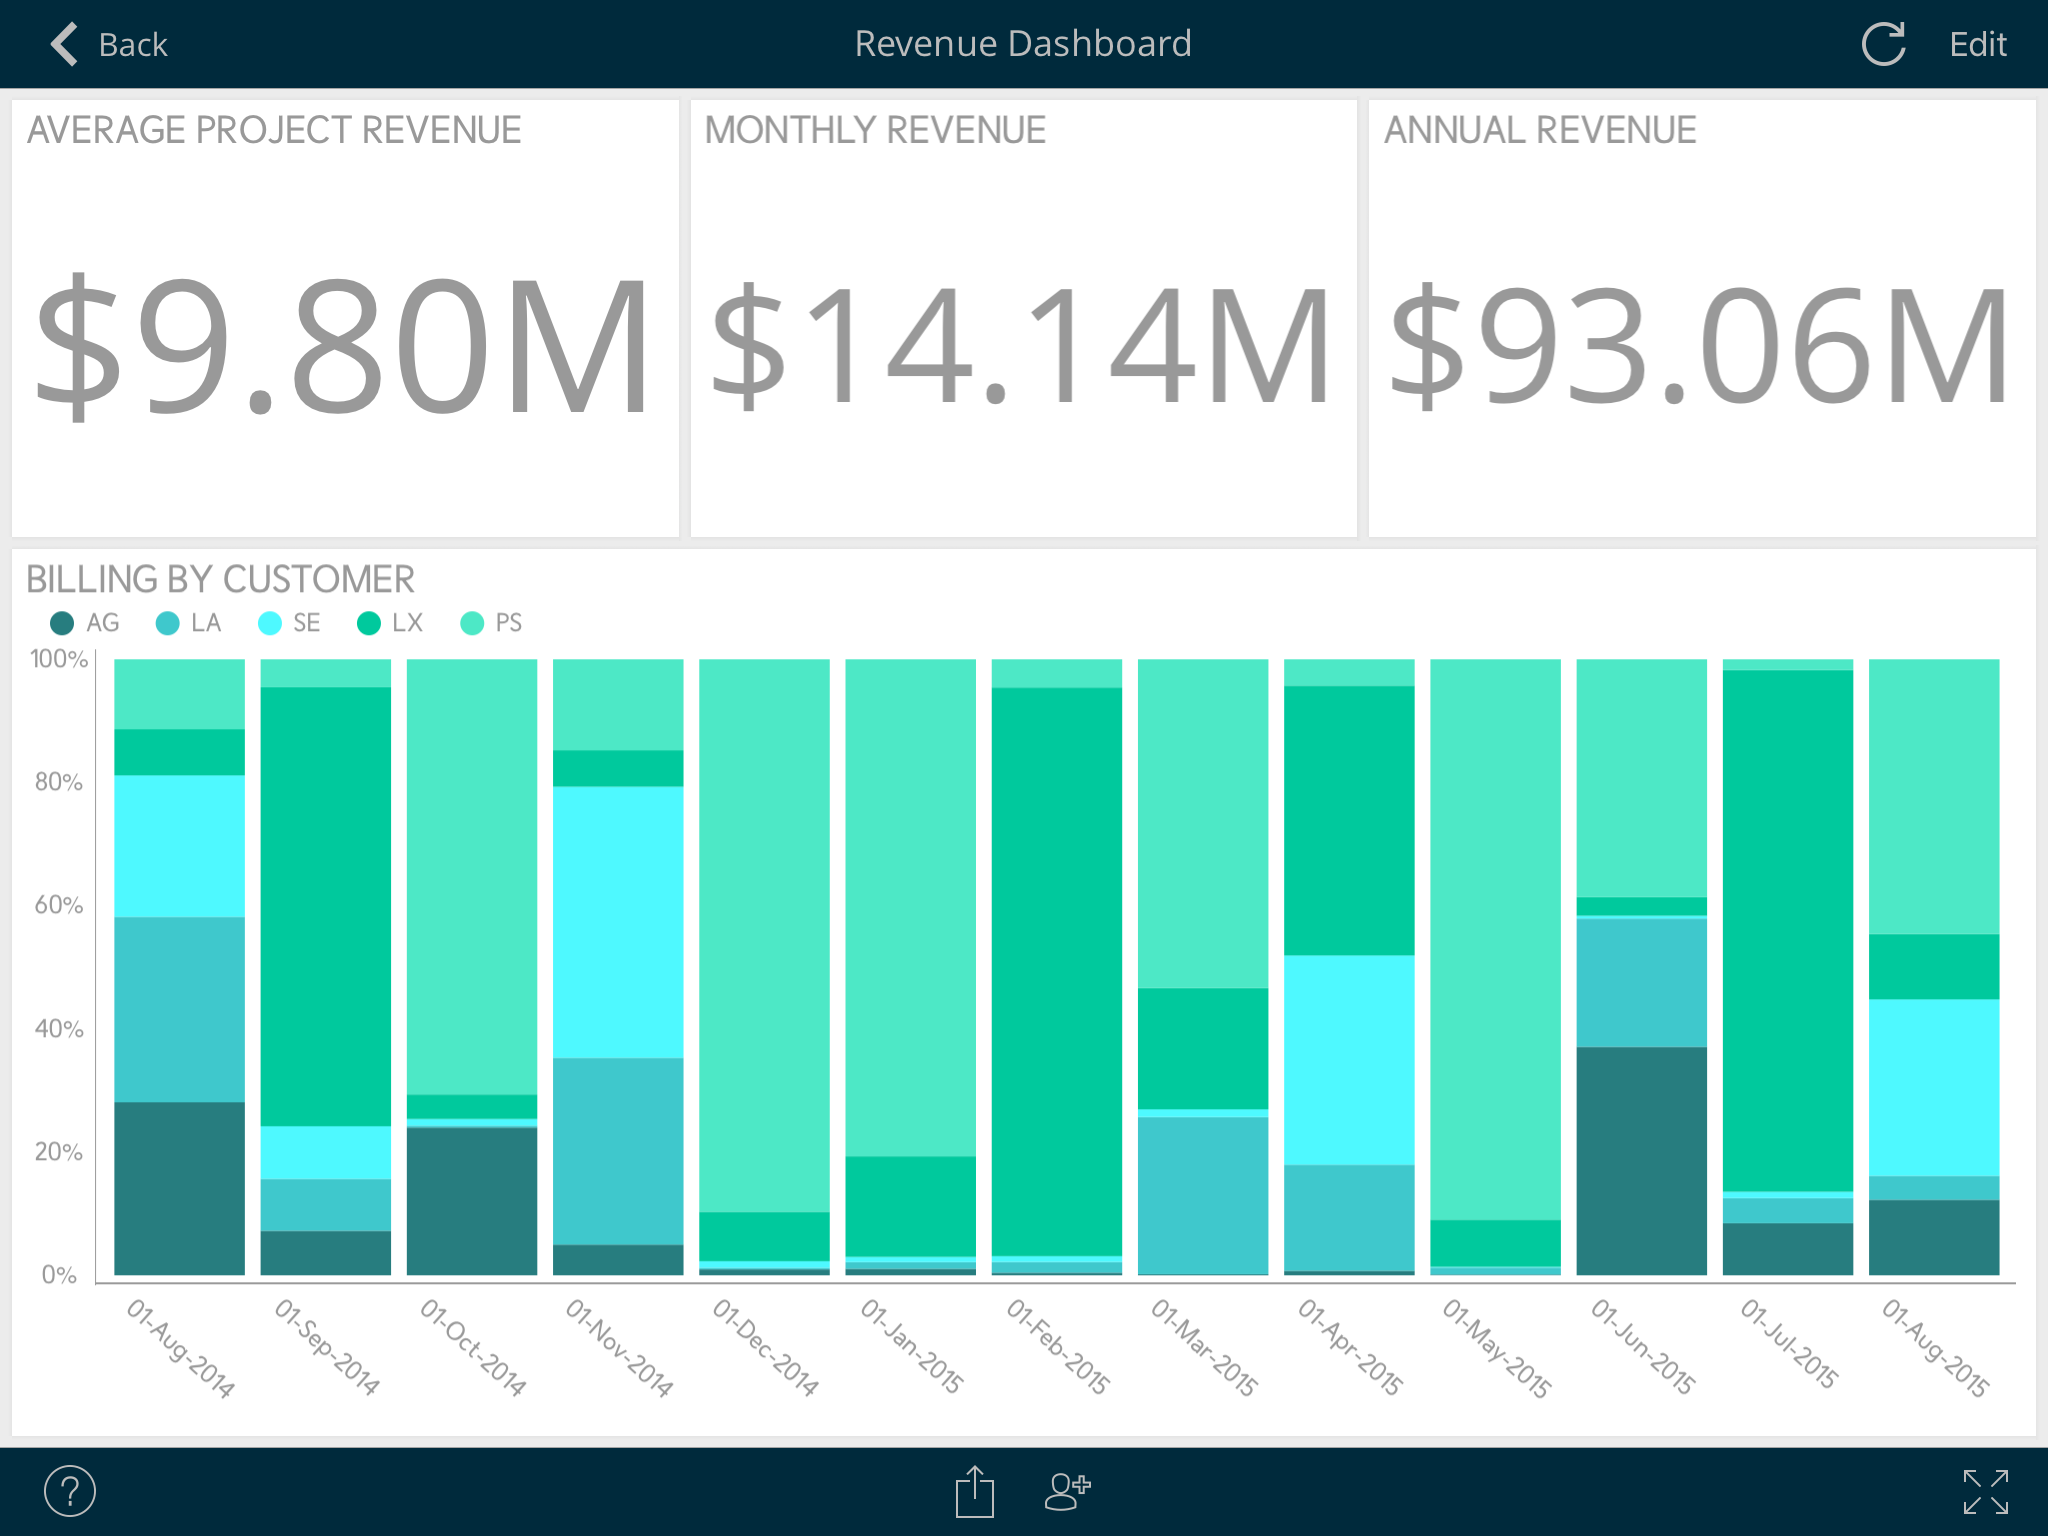Open the Monthly Revenue $14.14M card
Image resolution: width=2048 pixels, height=1536 pixels.
(1023, 318)
